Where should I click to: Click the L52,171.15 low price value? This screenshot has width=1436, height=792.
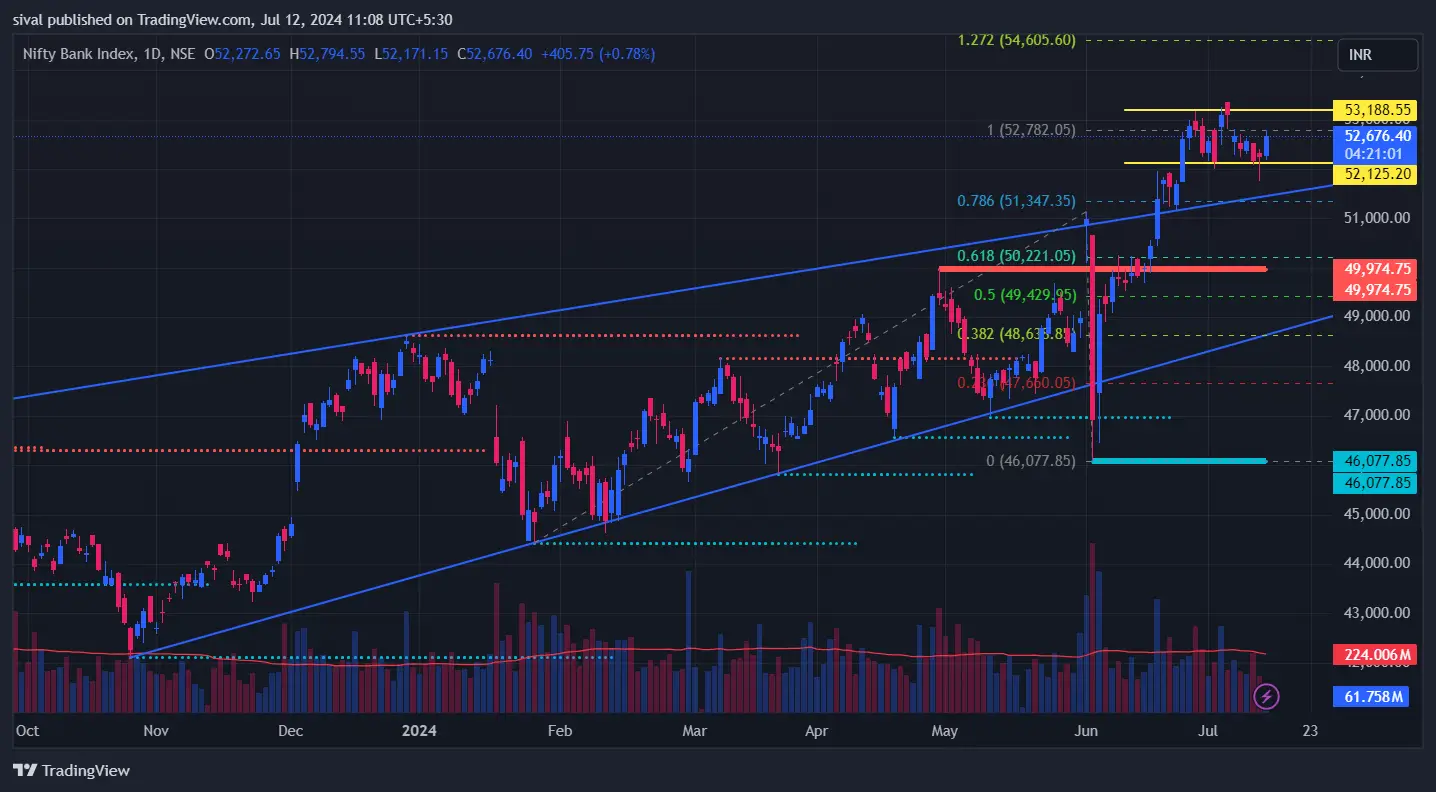click(412, 54)
